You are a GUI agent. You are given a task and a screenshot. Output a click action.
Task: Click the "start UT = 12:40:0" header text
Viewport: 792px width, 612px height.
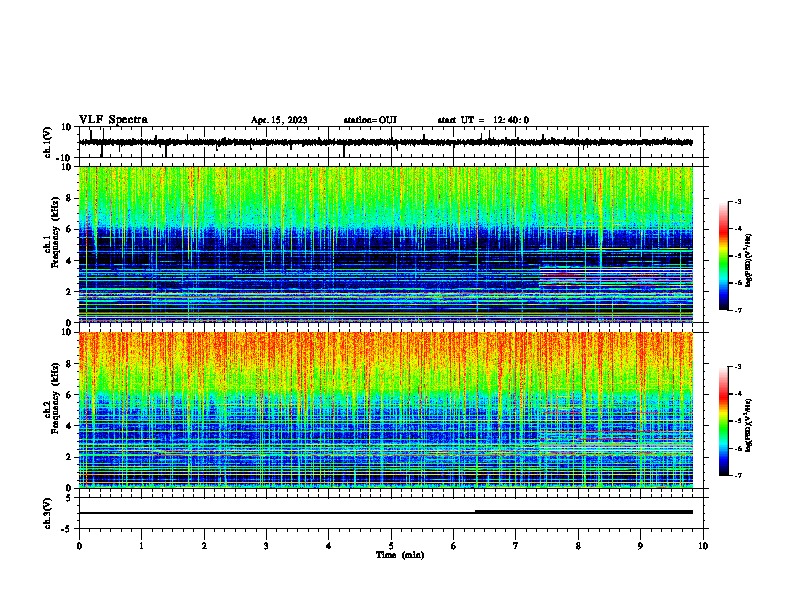483,120
